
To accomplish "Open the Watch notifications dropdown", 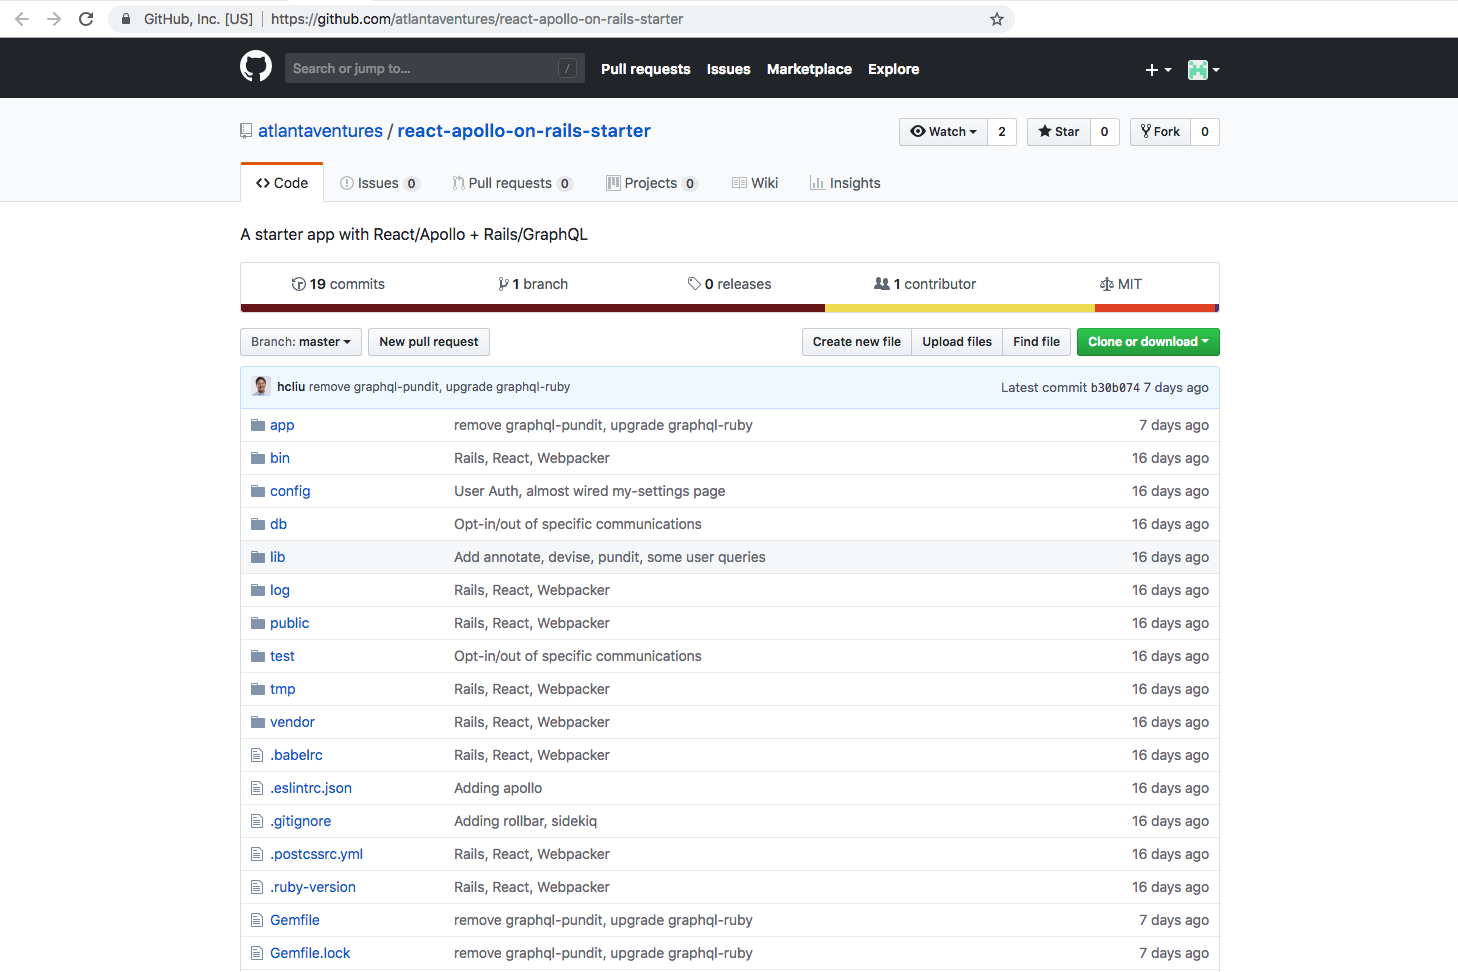I will tap(943, 132).
